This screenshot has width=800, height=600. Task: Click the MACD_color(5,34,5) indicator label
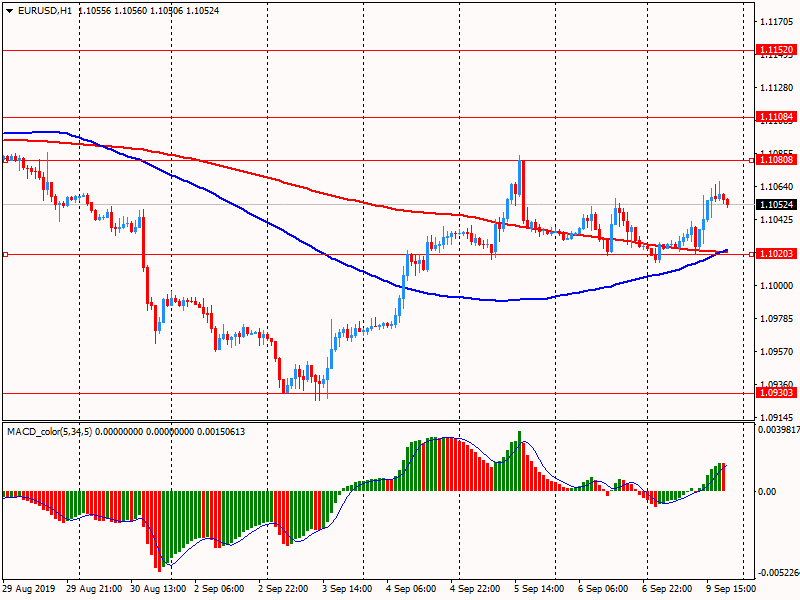point(49,432)
